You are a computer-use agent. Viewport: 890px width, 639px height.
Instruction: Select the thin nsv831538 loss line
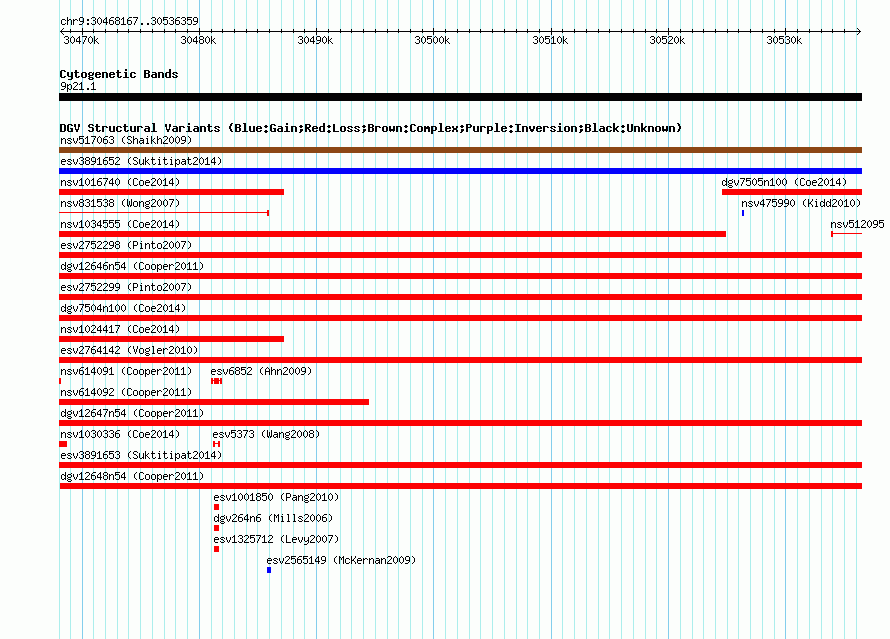164,213
